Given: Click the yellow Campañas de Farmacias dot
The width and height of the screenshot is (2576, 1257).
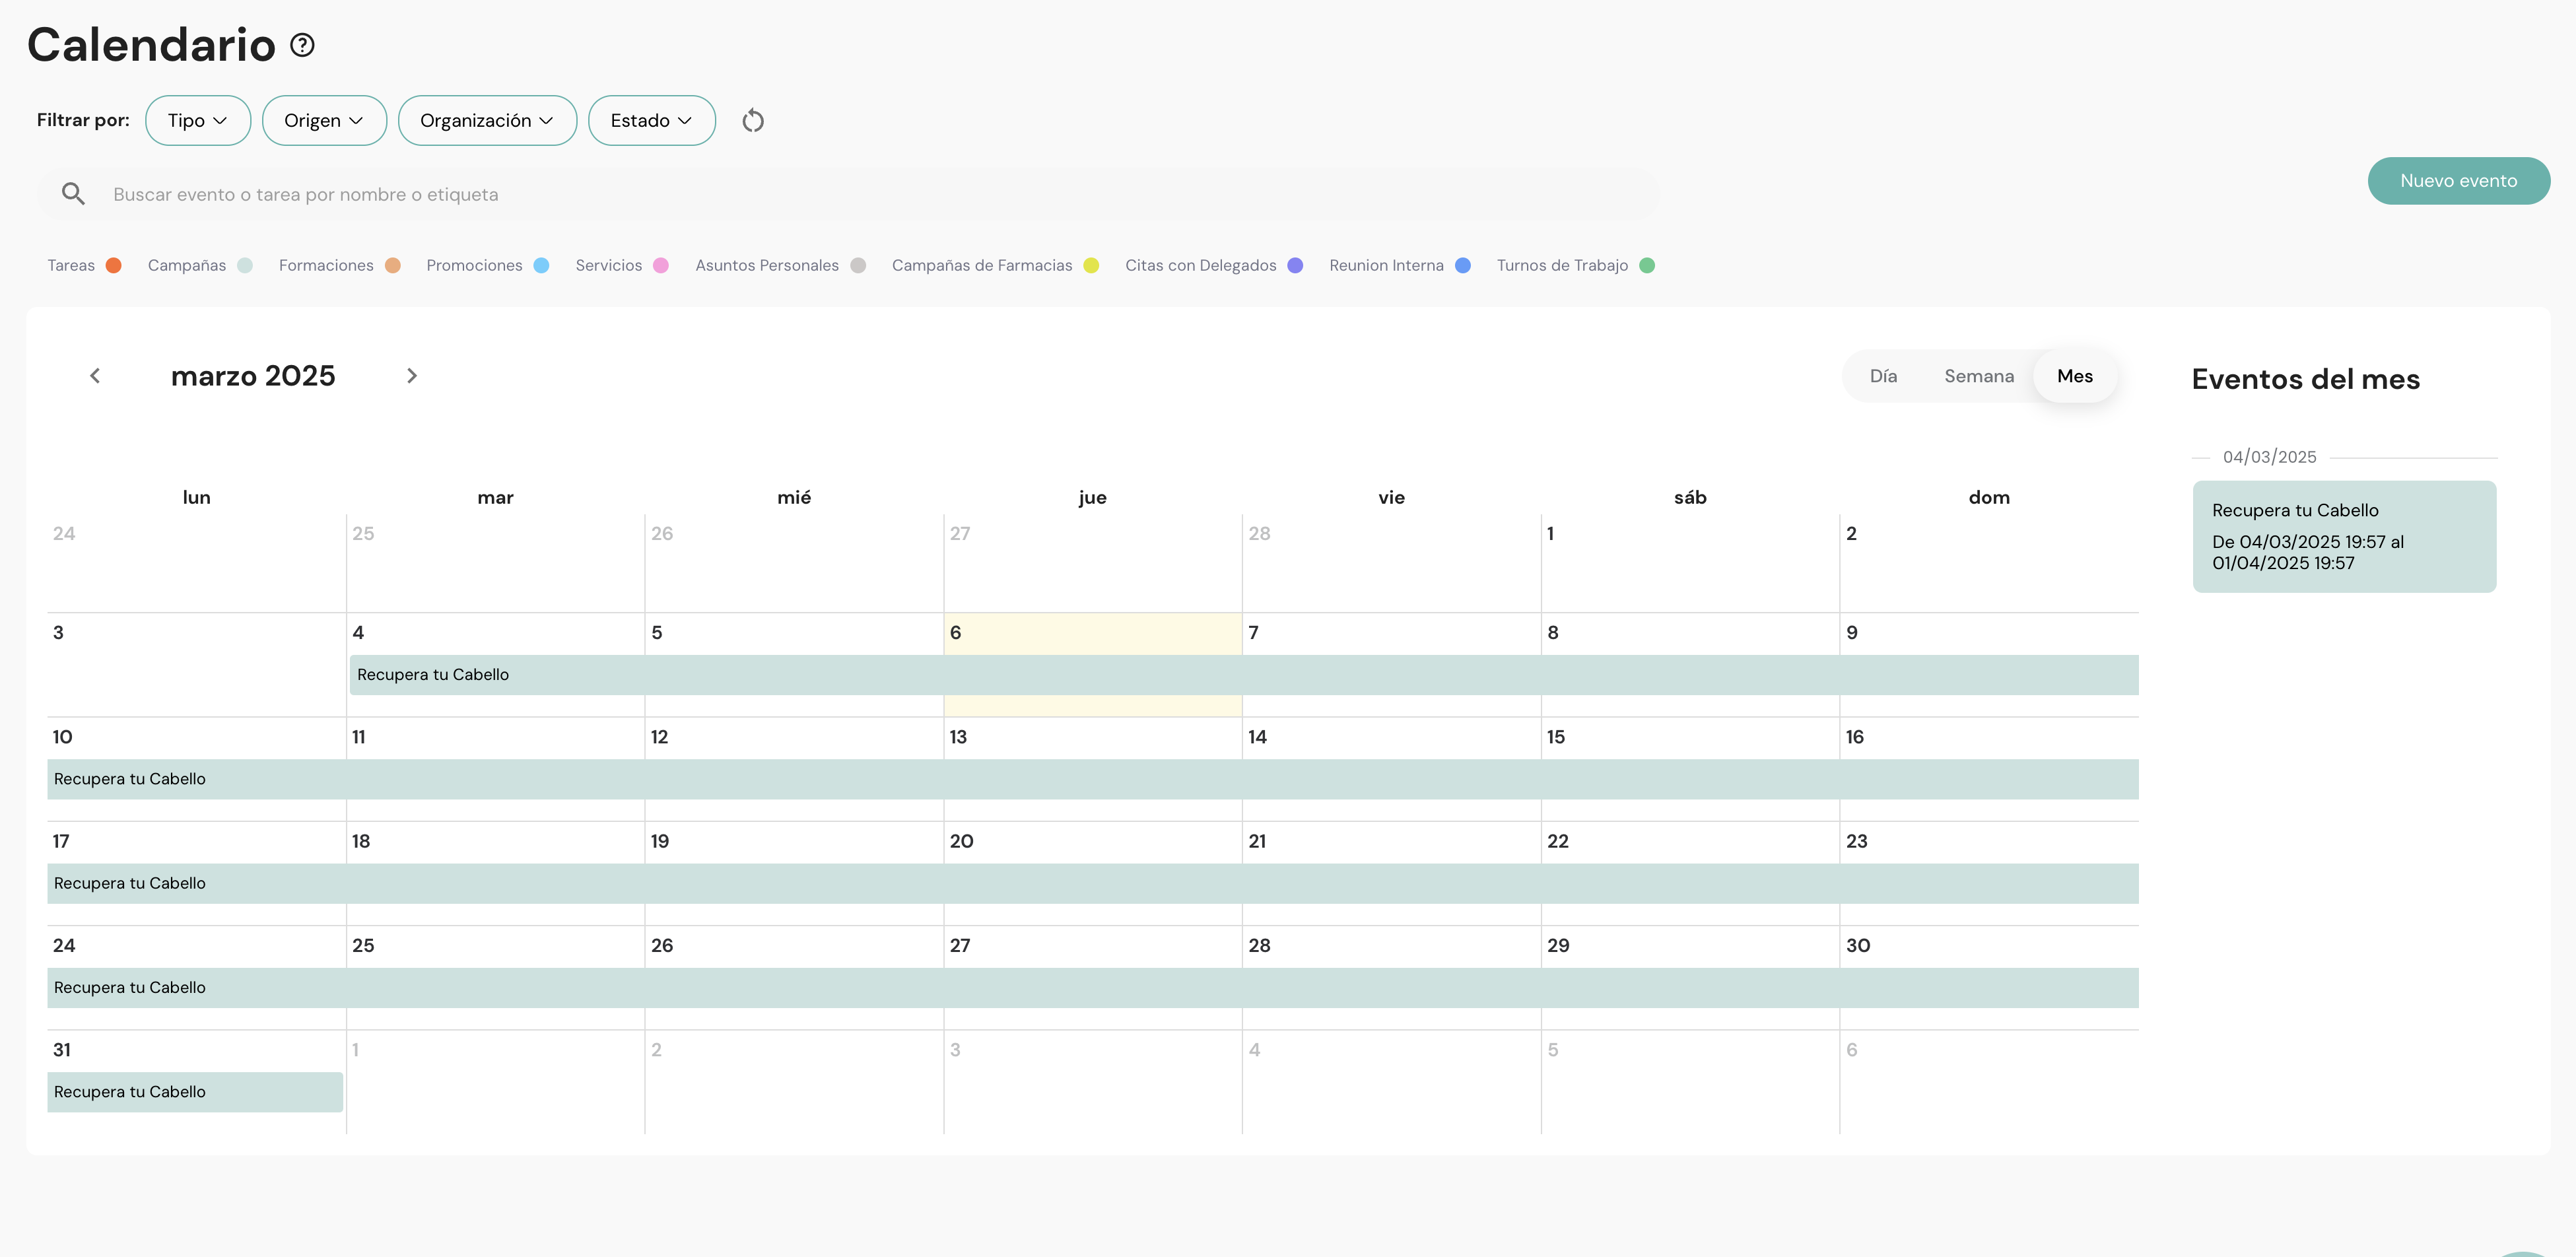Looking at the screenshot, I should [1091, 265].
